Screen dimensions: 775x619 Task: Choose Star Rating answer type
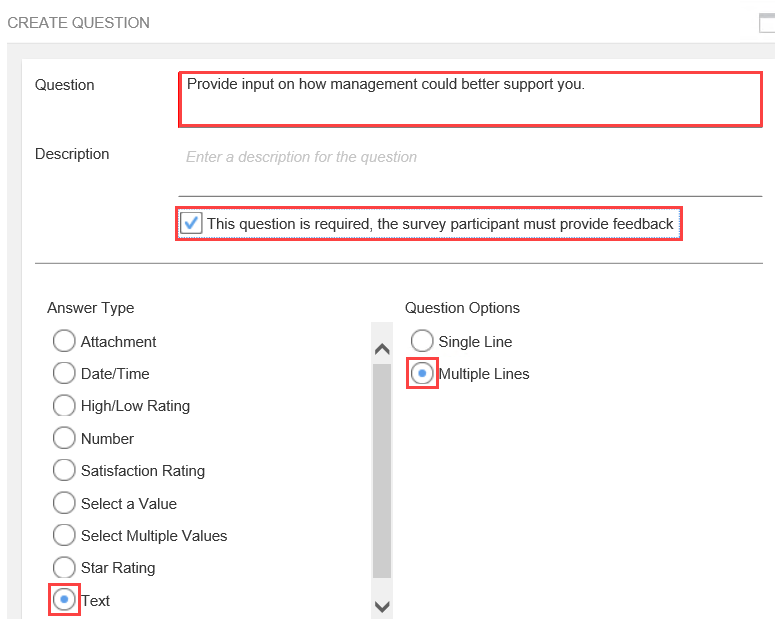coord(64,567)
